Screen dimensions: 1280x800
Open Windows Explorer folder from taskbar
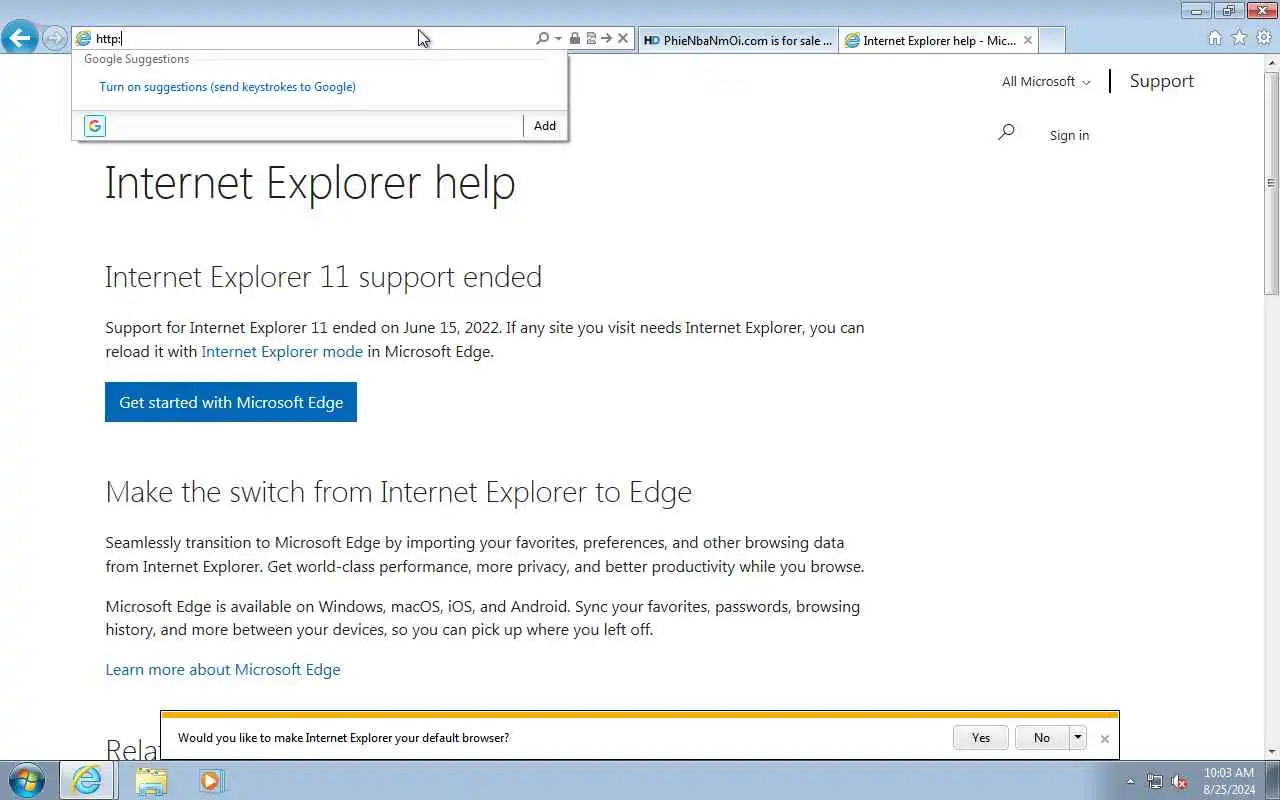[151, 780]
